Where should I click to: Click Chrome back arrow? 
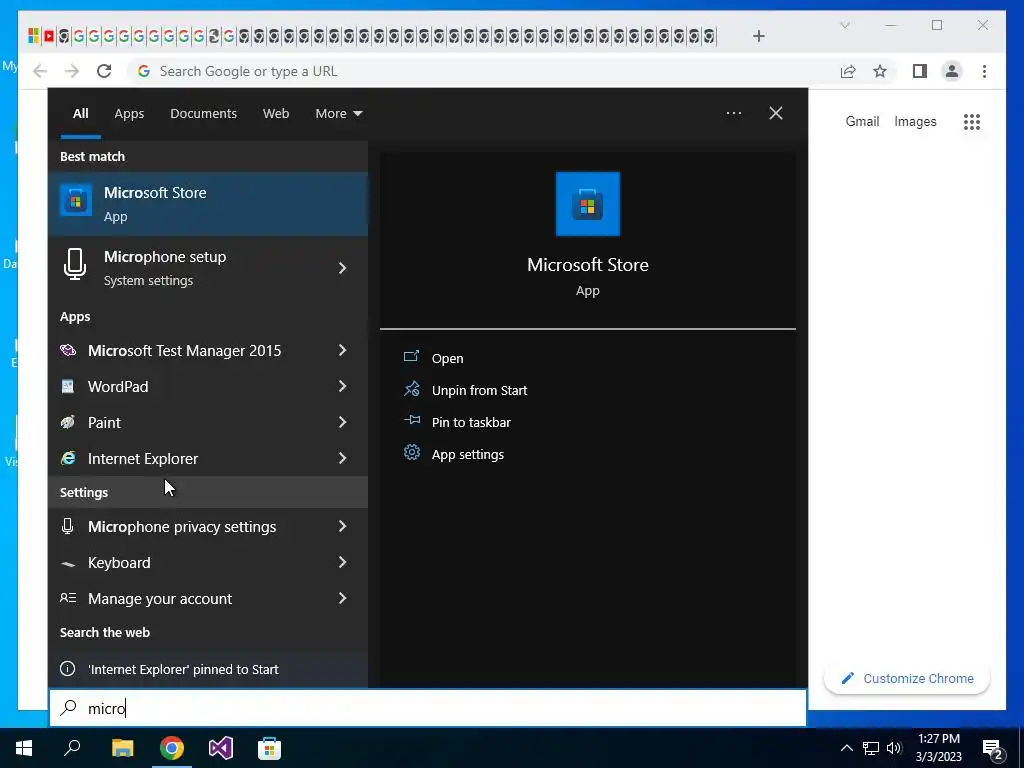[x=40, y=71]
